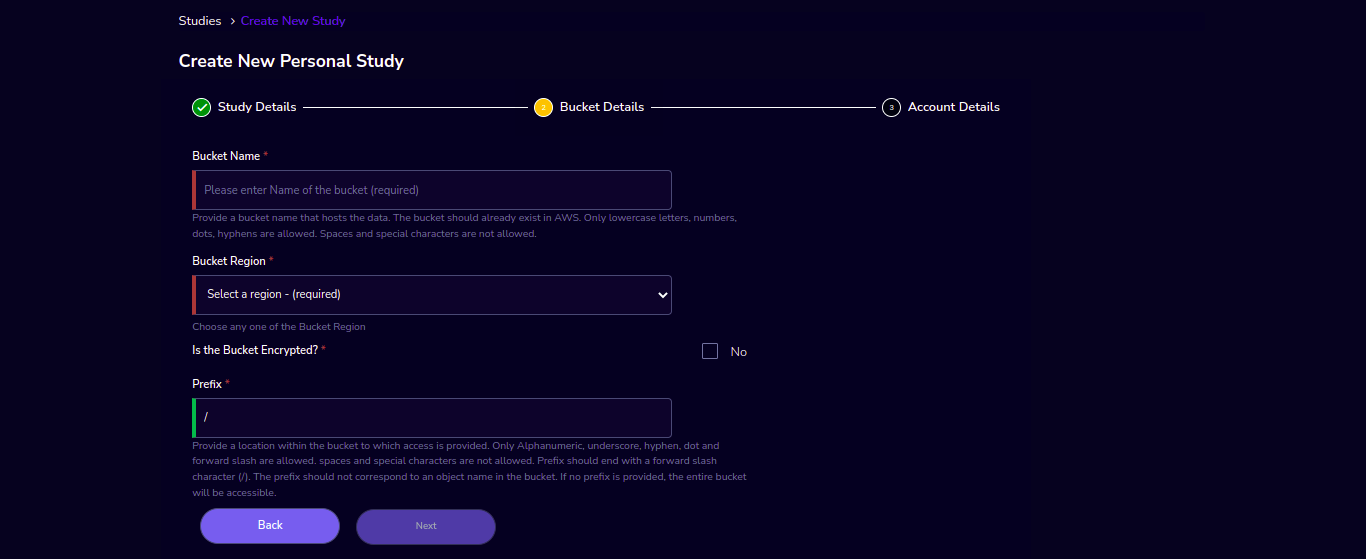Jump to the Account Details step label

954,107
